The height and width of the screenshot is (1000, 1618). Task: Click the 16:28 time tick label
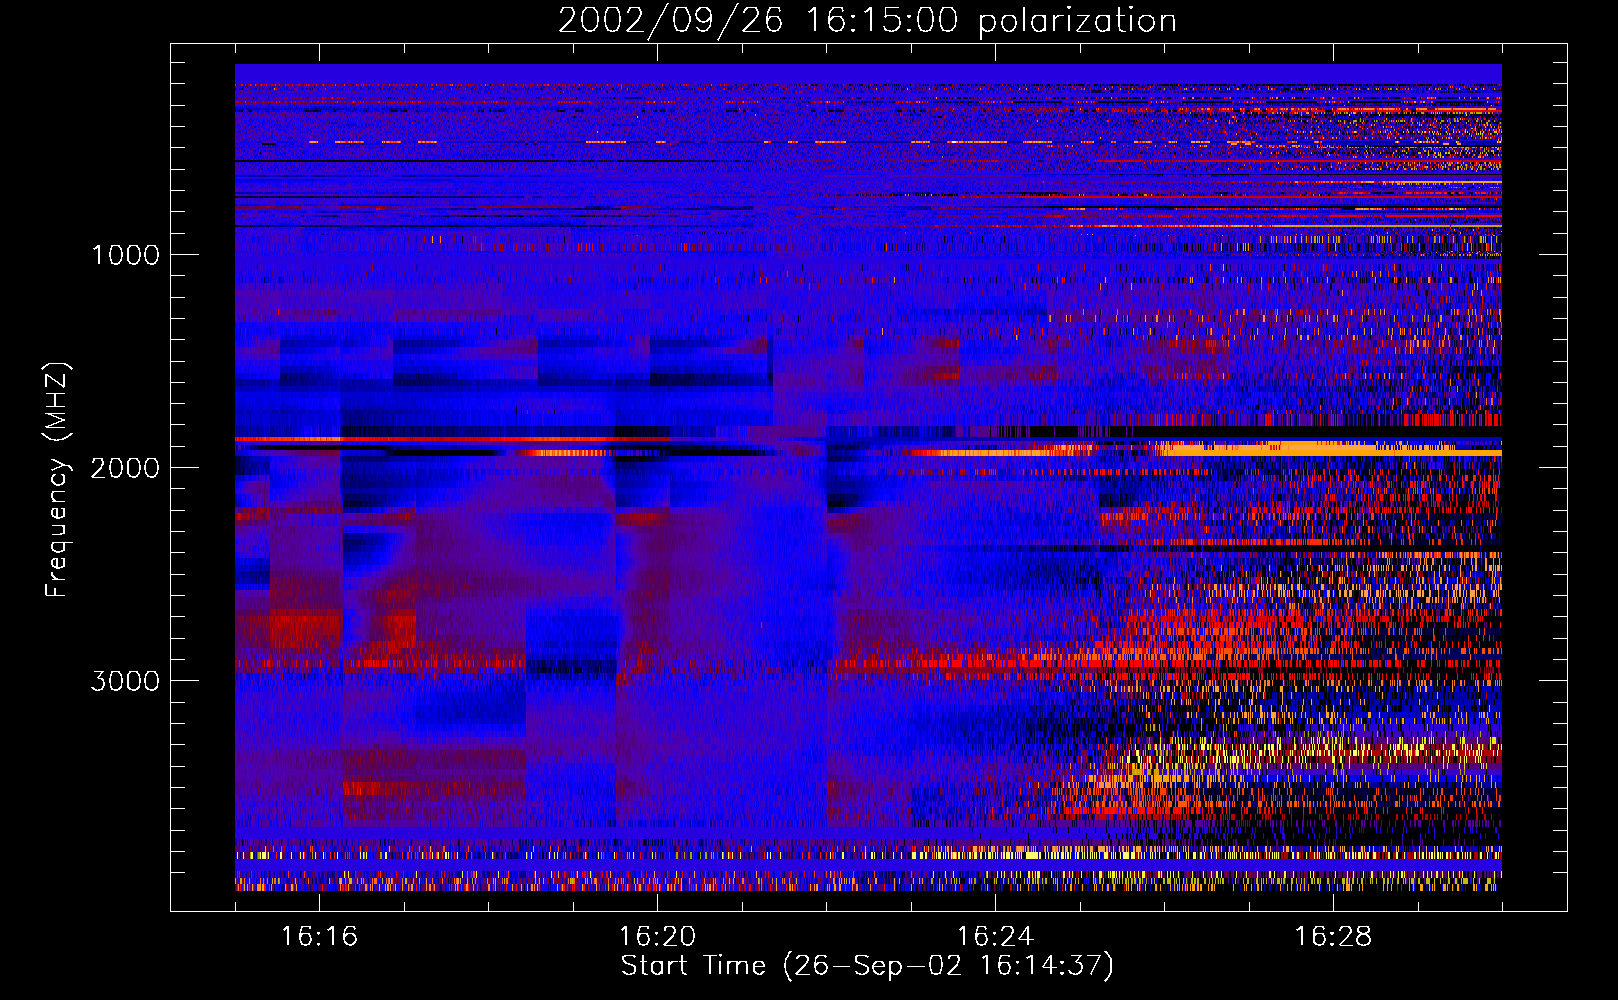click(1334, 937)
